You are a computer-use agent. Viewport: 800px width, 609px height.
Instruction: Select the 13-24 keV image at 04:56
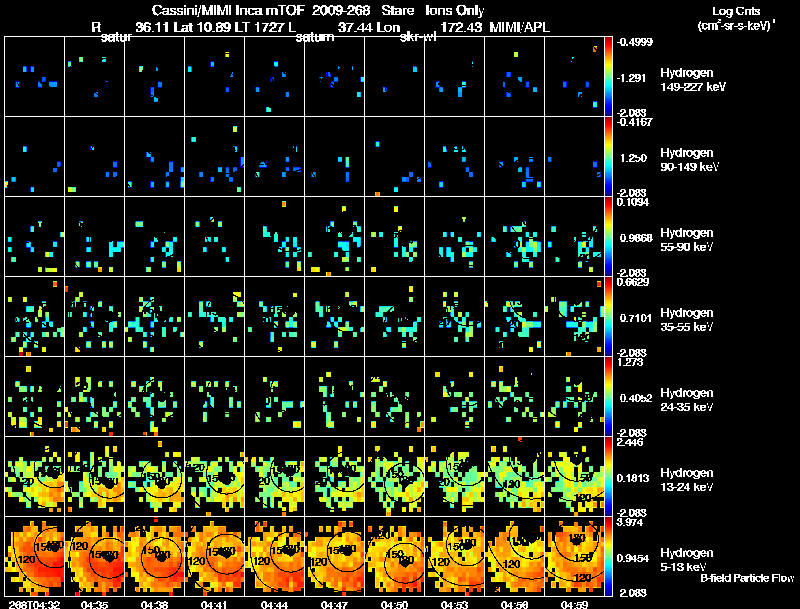(514, 477)
